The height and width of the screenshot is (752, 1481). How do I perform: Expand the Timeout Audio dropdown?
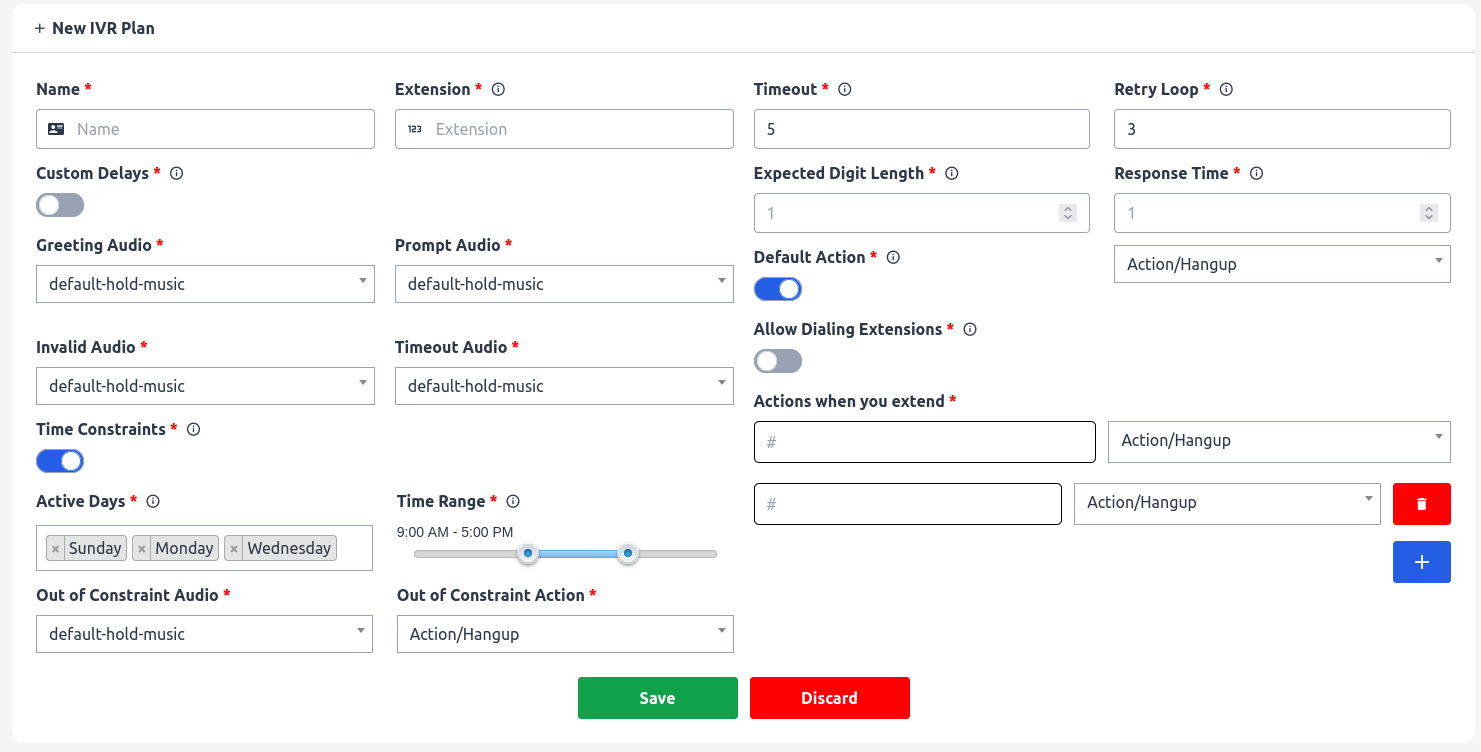(x=564, y=386)
